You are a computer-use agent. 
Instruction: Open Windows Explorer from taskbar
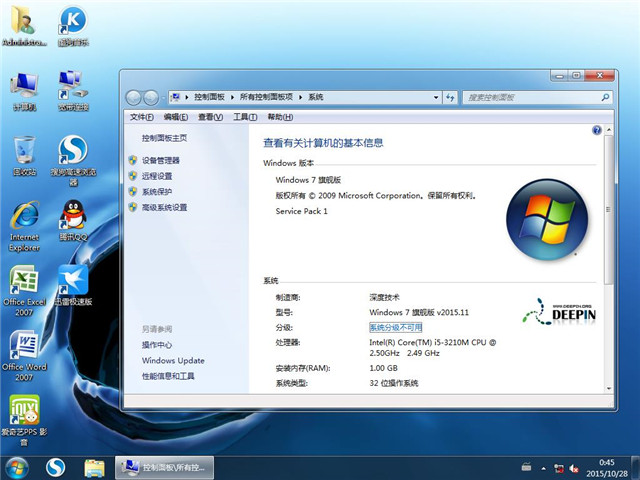94,468
